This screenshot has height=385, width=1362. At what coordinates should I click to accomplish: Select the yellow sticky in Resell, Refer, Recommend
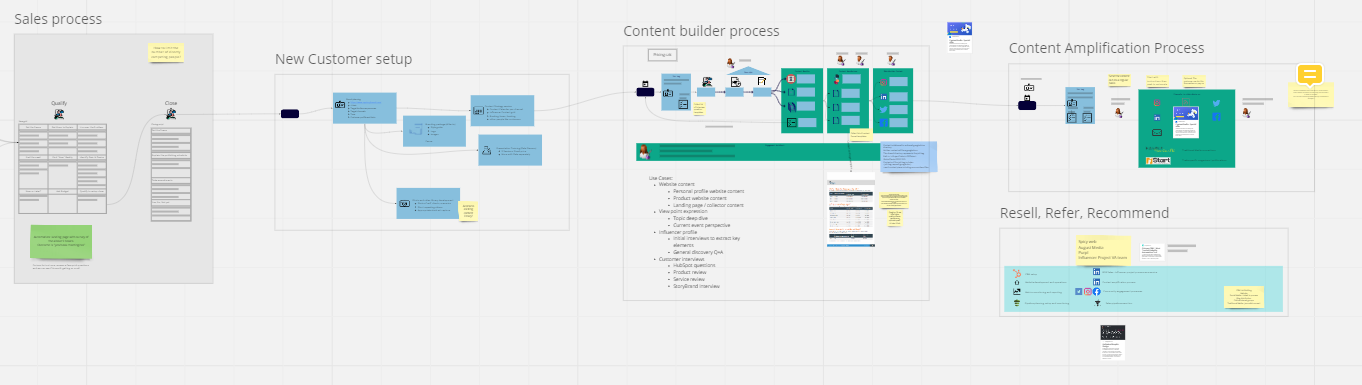click(1103, 250)
